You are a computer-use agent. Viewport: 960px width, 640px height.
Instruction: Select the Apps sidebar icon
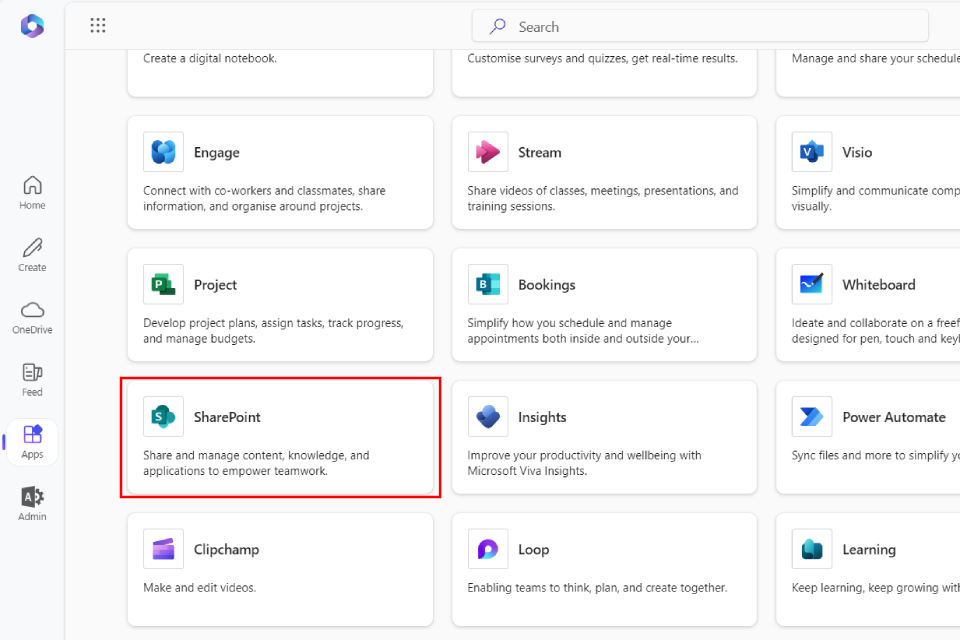coord(32,441)
